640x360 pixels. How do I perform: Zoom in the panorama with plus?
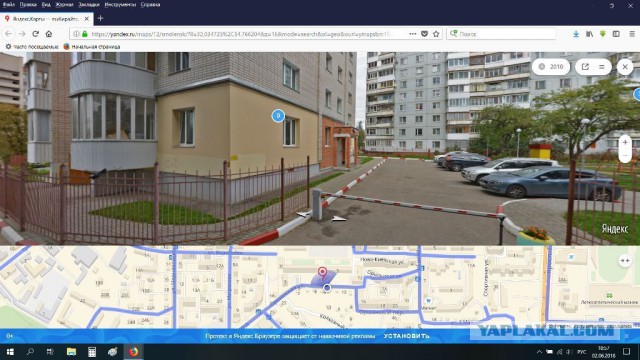(x=625, y=142)
